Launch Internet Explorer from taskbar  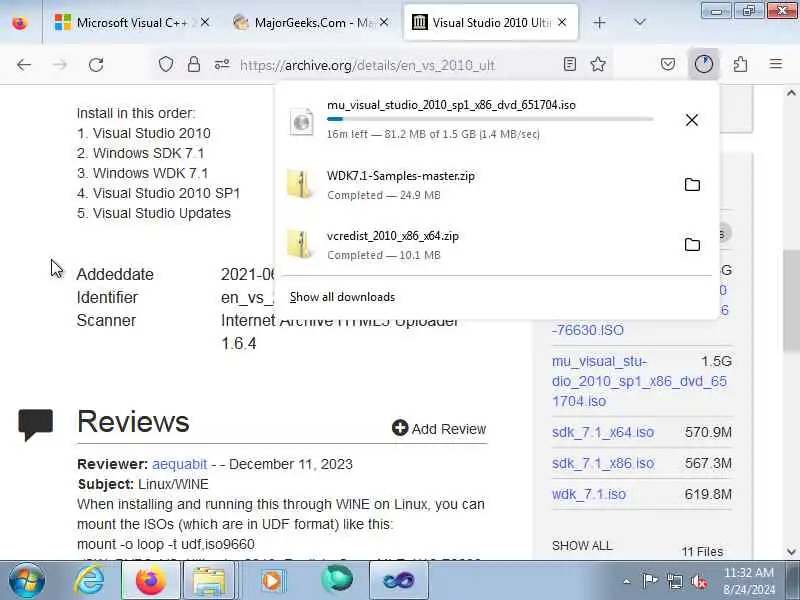pos(90,580)
